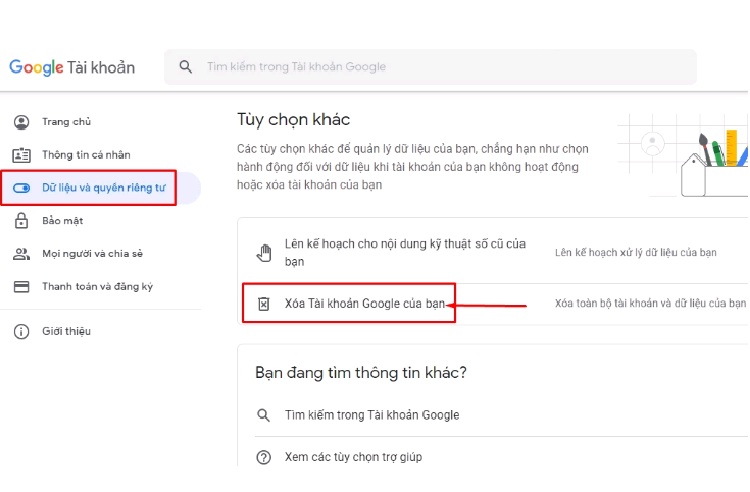
Task: Open Tìm kiếm trong Tài khoản Google link in card
Action: pos(372,415)
